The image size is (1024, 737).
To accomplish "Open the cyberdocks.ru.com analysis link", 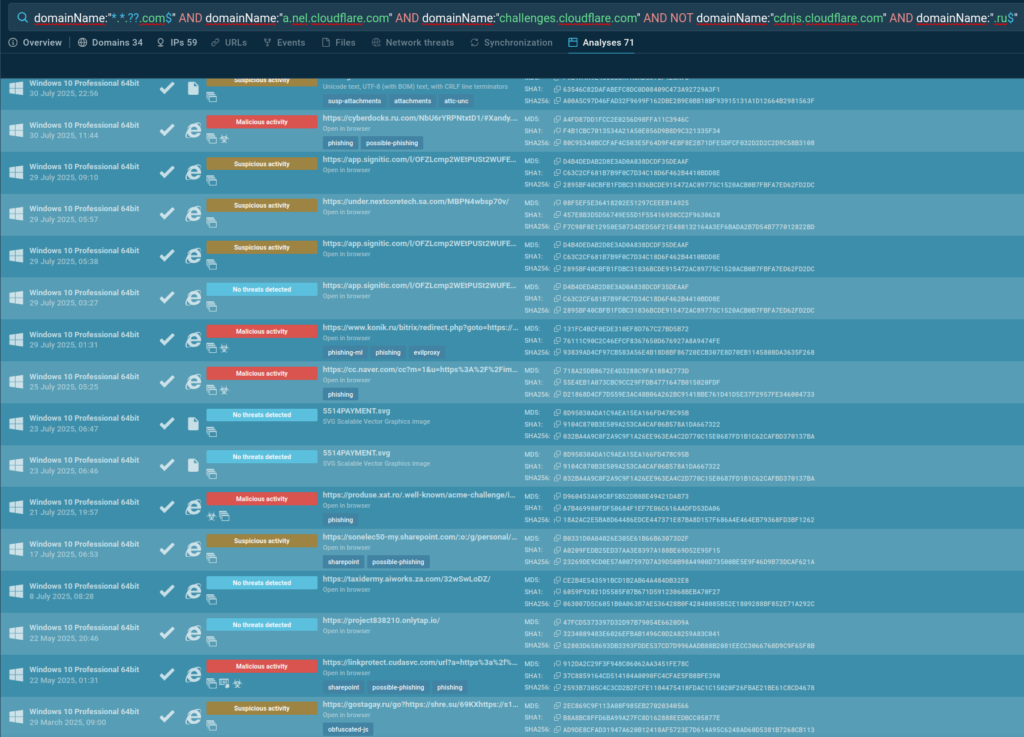I will tap(418, 118).
